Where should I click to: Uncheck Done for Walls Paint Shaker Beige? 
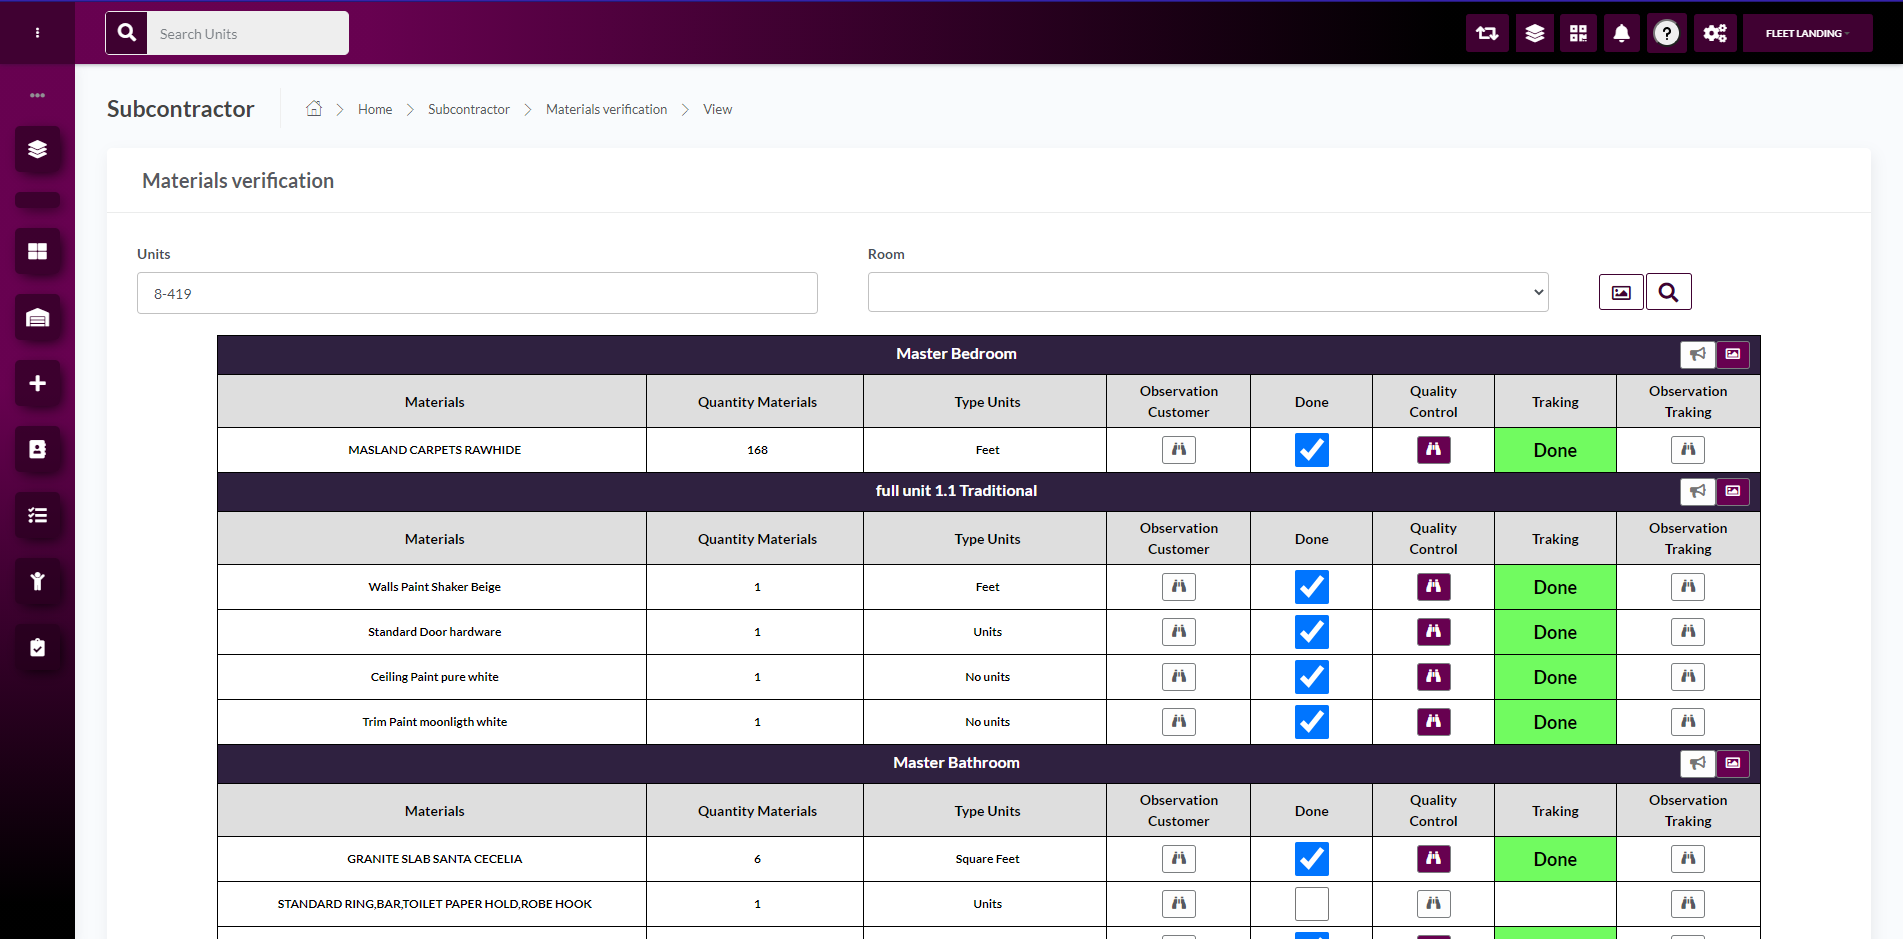(x=1311, y=587)
